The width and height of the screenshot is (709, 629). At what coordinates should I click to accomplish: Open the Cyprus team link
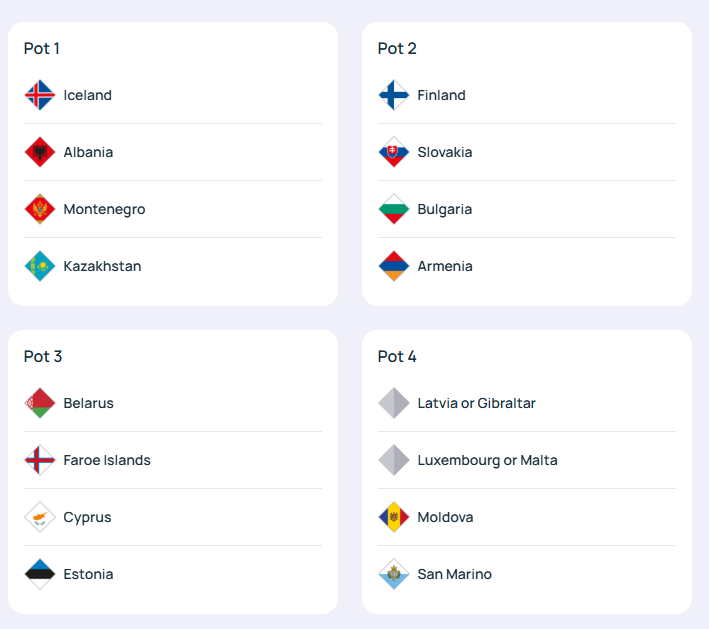point(87,517)
